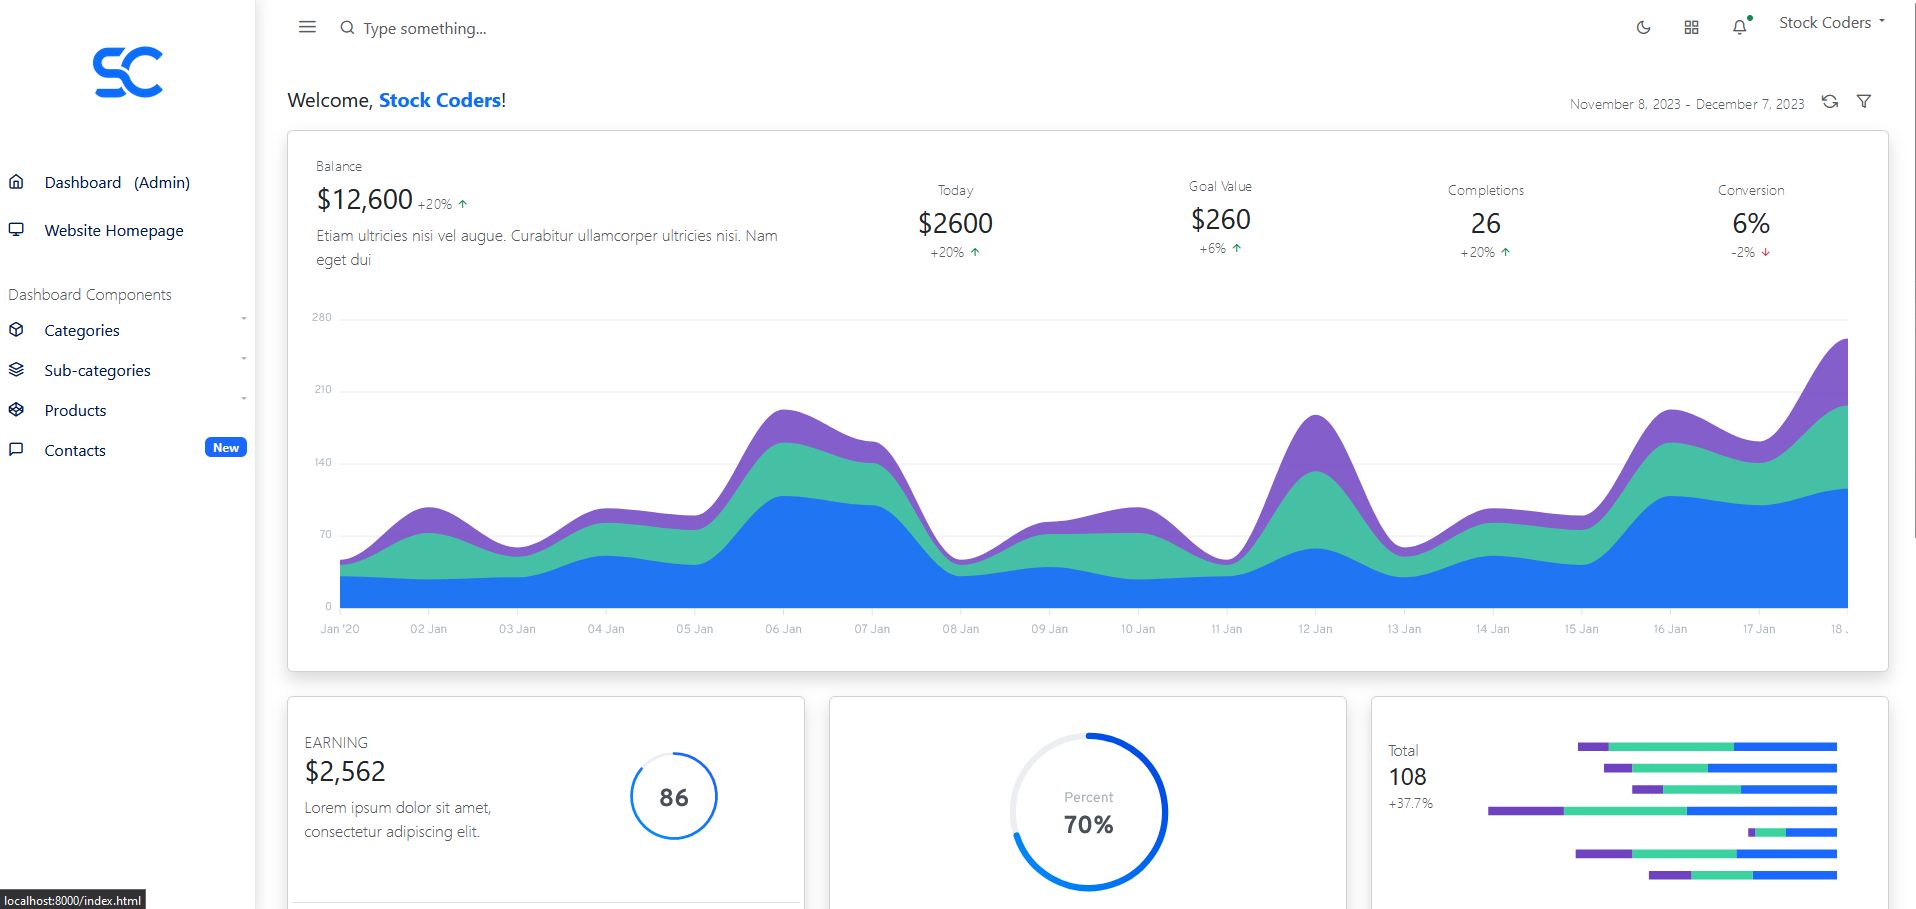Expand the Sub-categories sidebar item

click(x=96, y=370)
